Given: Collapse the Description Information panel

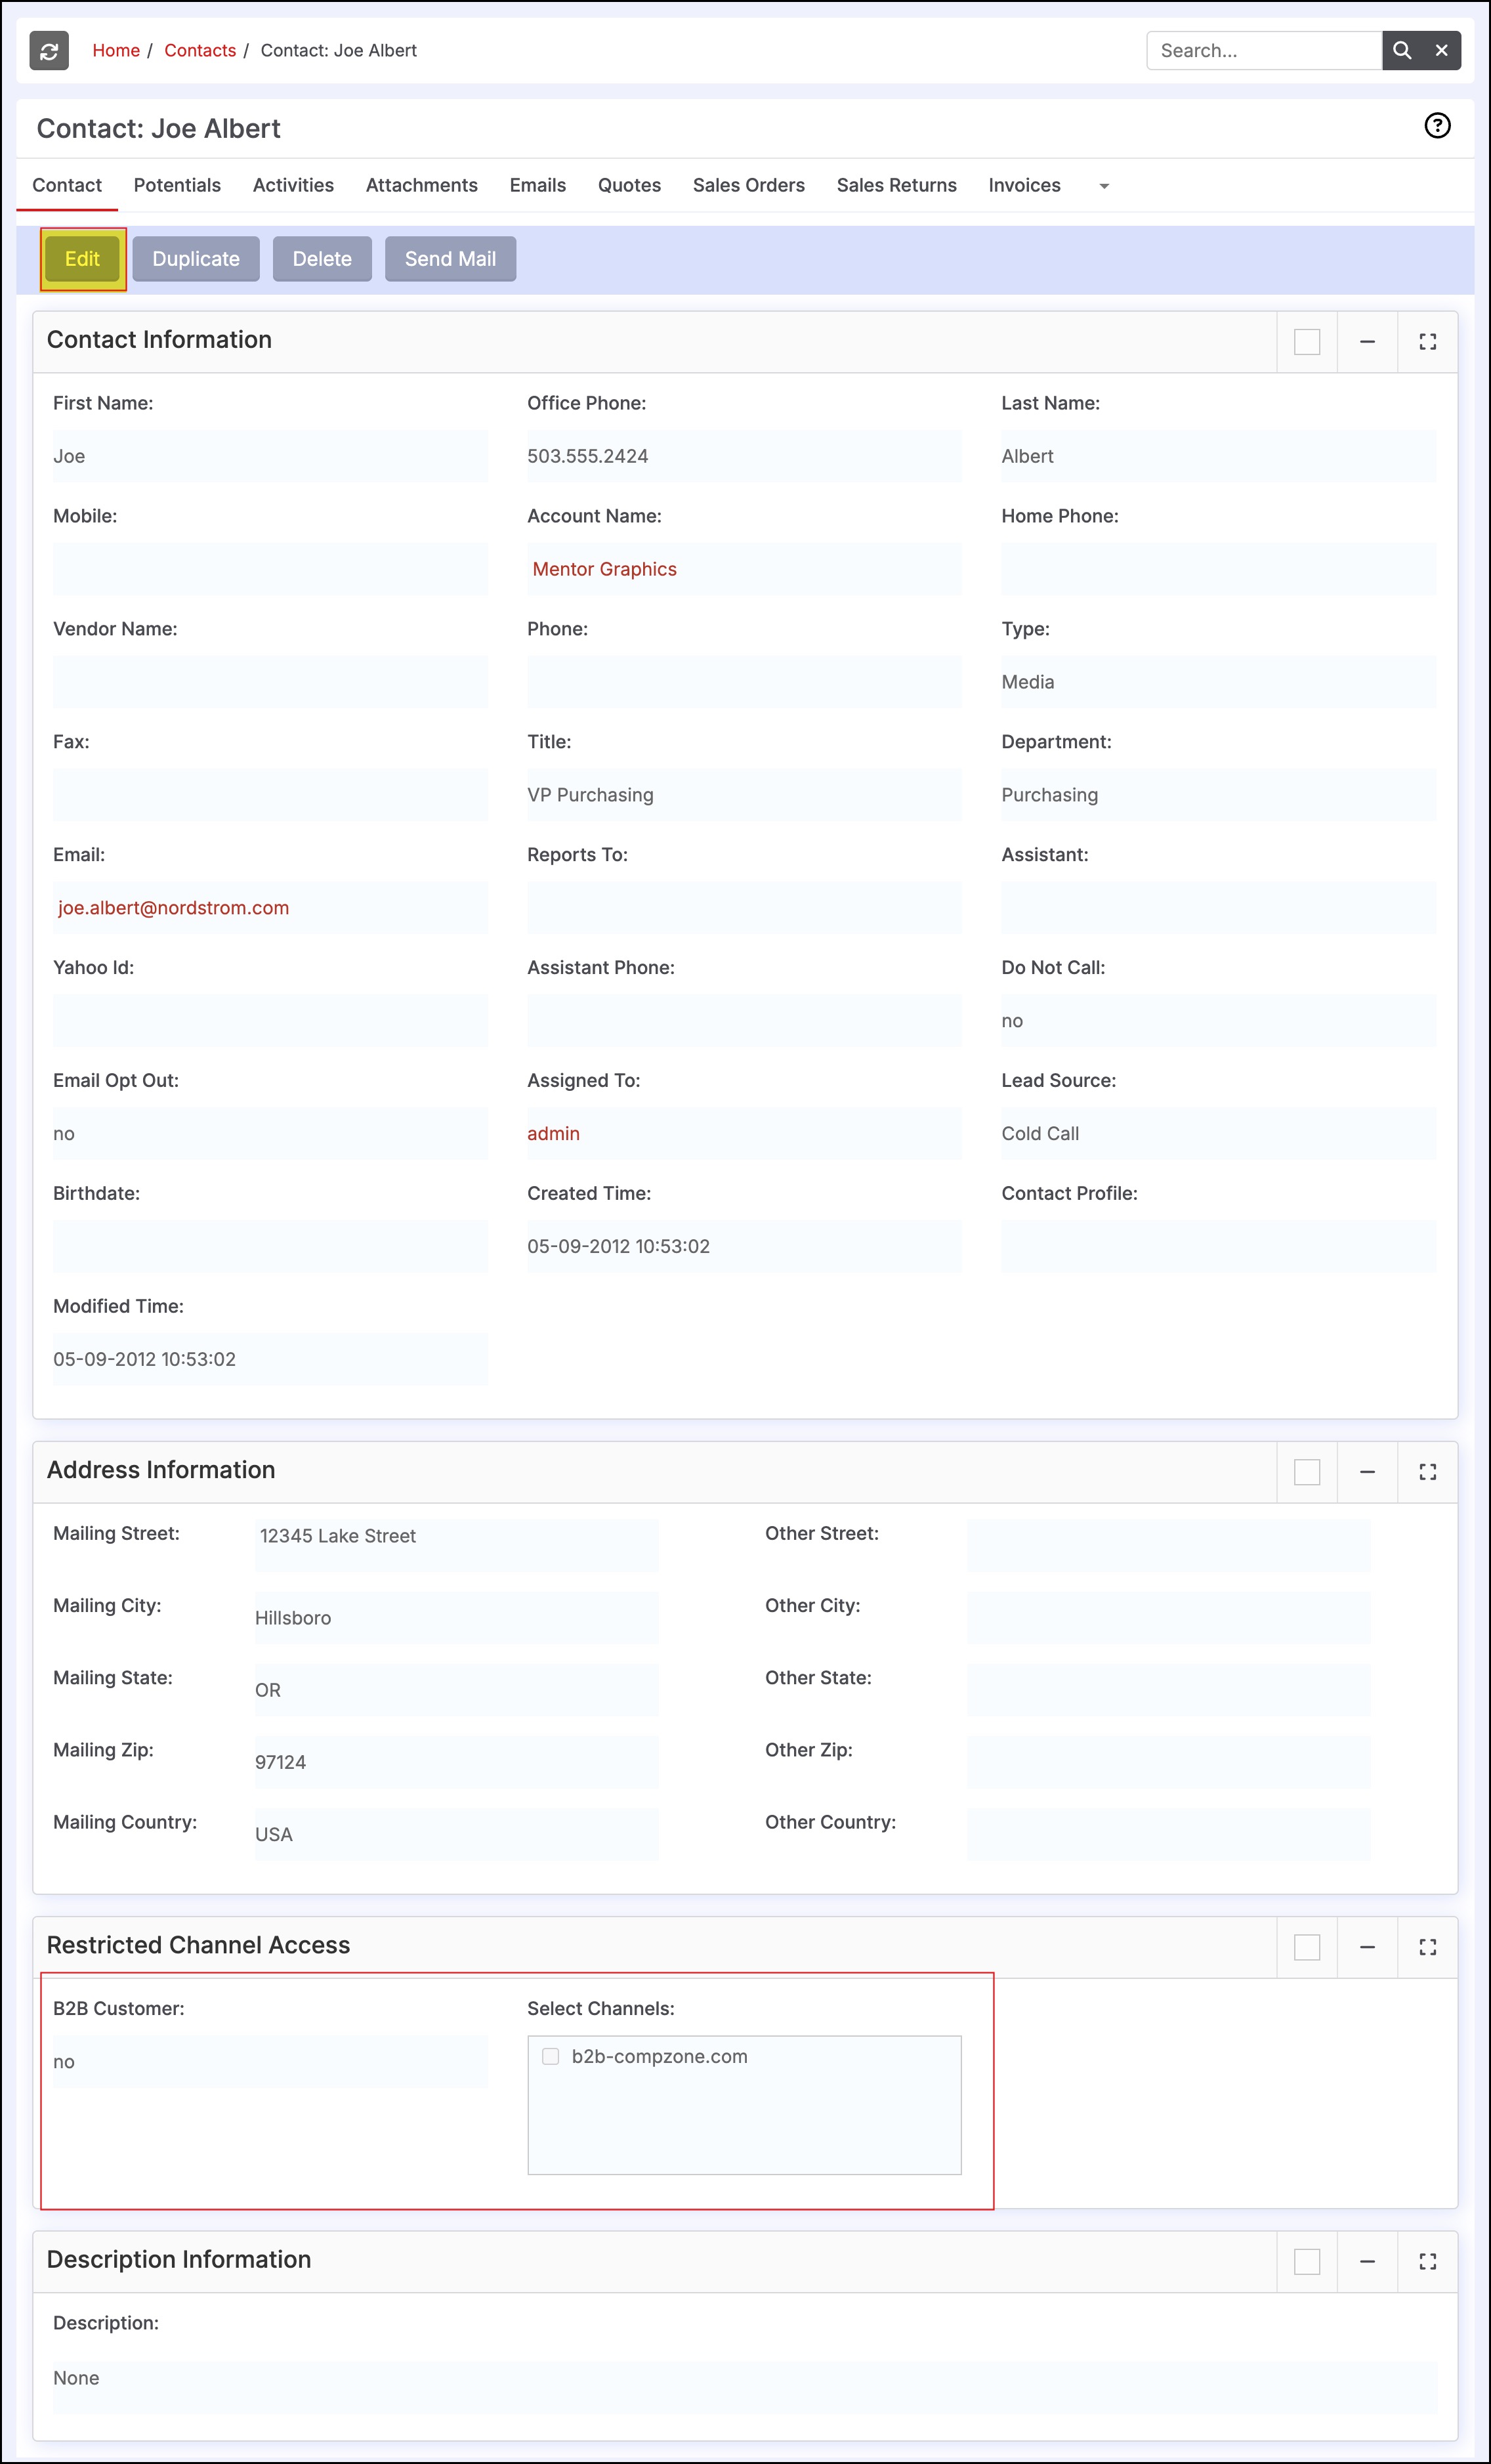Looking at the screenshot, I should (x=1367, y=2261).
